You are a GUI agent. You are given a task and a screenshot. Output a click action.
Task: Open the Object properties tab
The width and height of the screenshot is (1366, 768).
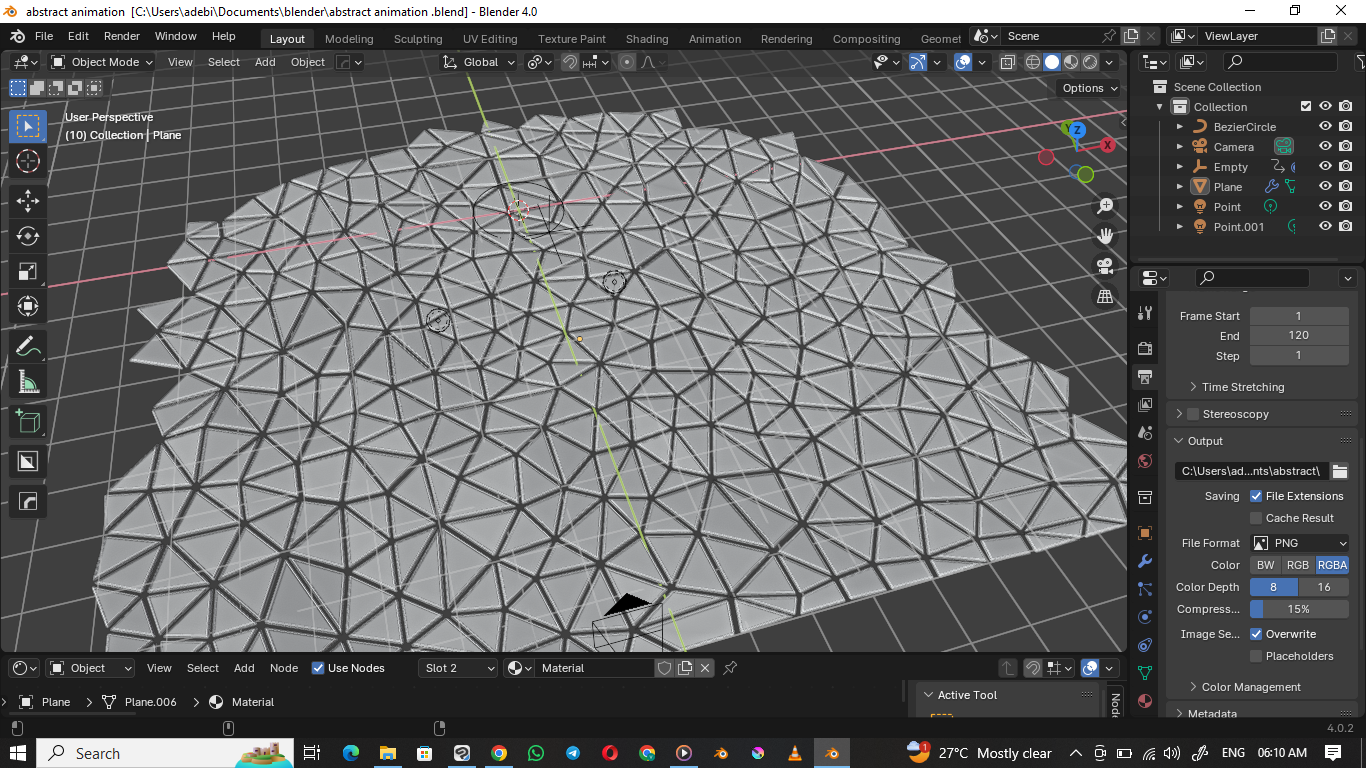[x=1146, y=532]
